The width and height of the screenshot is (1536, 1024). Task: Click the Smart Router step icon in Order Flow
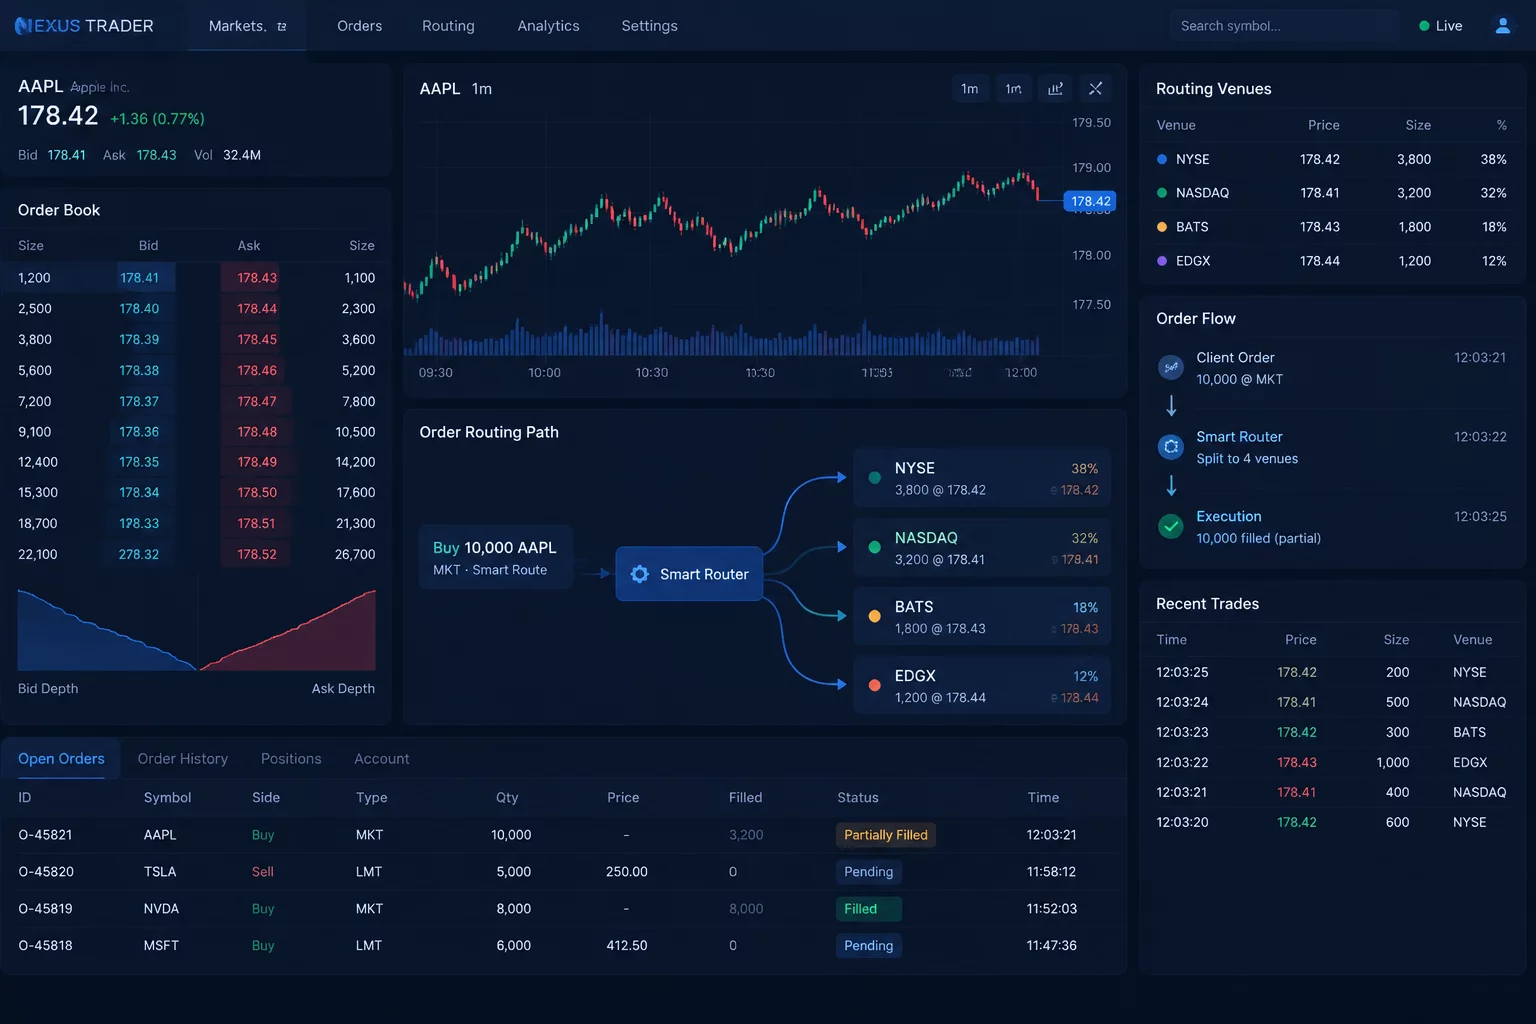1171,446
